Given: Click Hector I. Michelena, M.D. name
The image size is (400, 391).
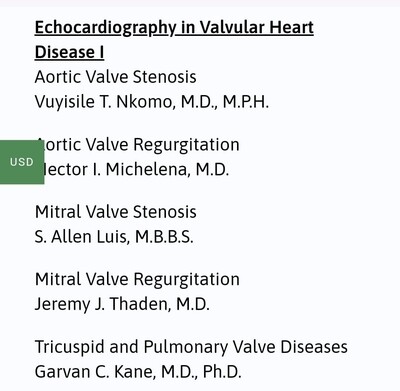Looking at the screenshot, I should [x=132, y=169].
